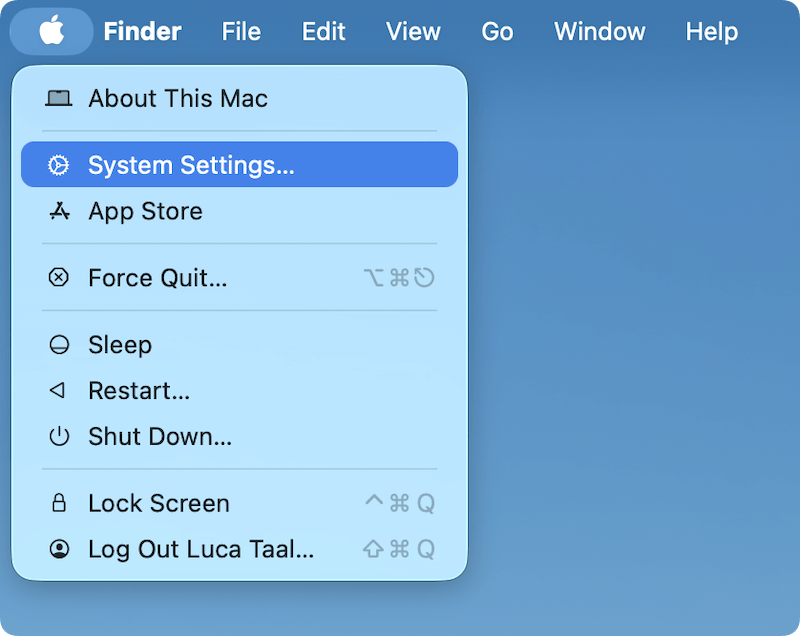Click the Shut Down power icon
The height and width of the screenshot is (636, 800).
point(59,436)
